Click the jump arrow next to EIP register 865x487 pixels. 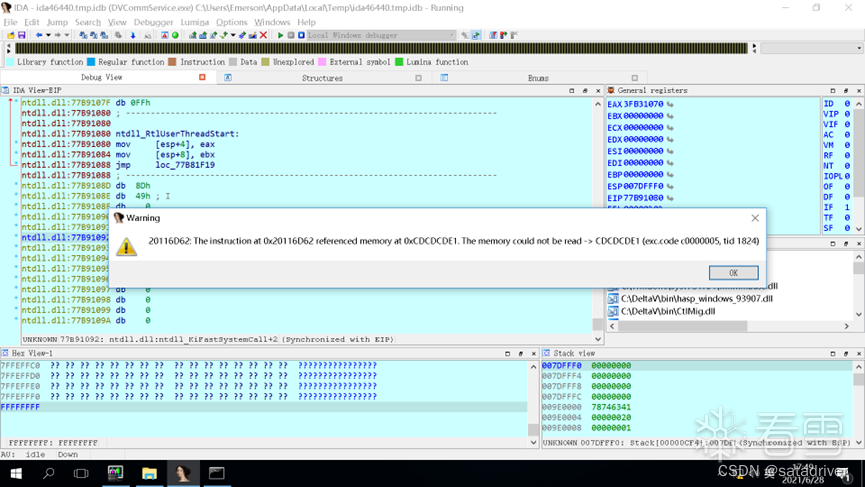(x=670, y=198)
